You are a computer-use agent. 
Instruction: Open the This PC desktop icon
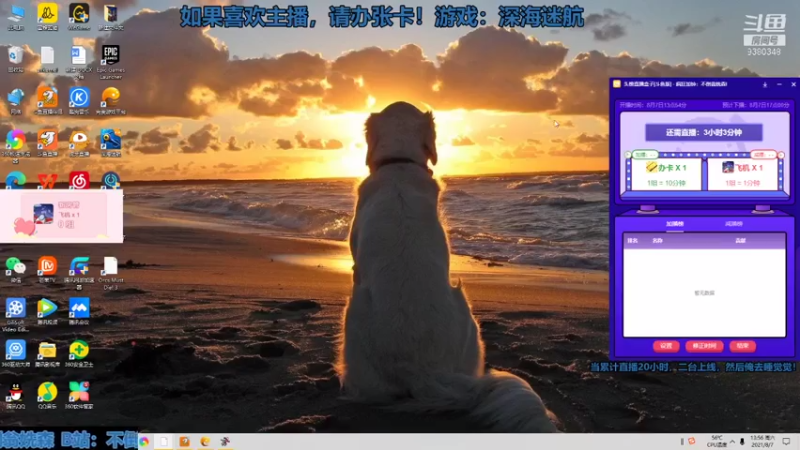click(x=16, y=16)
